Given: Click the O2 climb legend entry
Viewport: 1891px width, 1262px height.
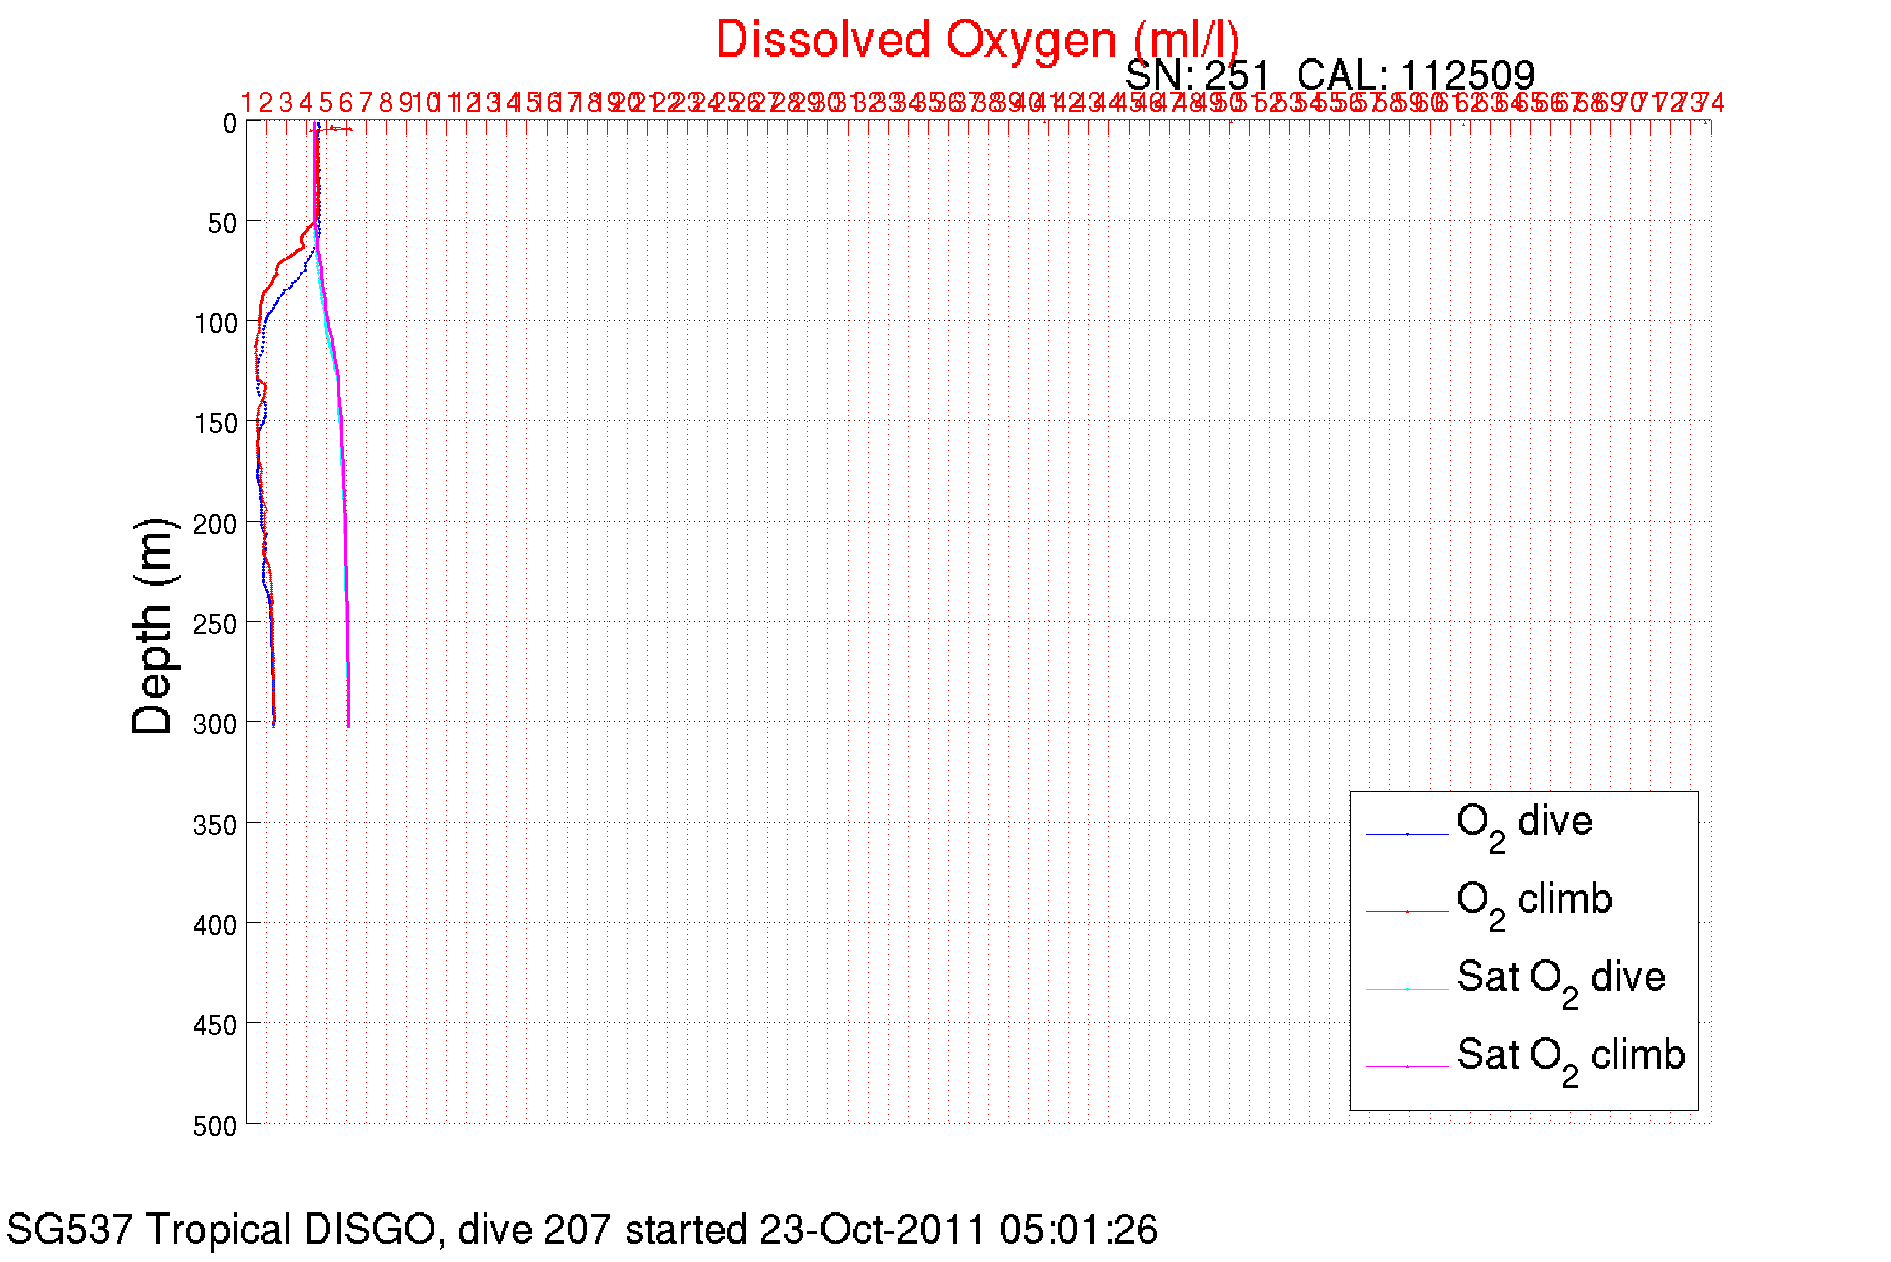Looking at the screenshot, I should pos(1534,905).
